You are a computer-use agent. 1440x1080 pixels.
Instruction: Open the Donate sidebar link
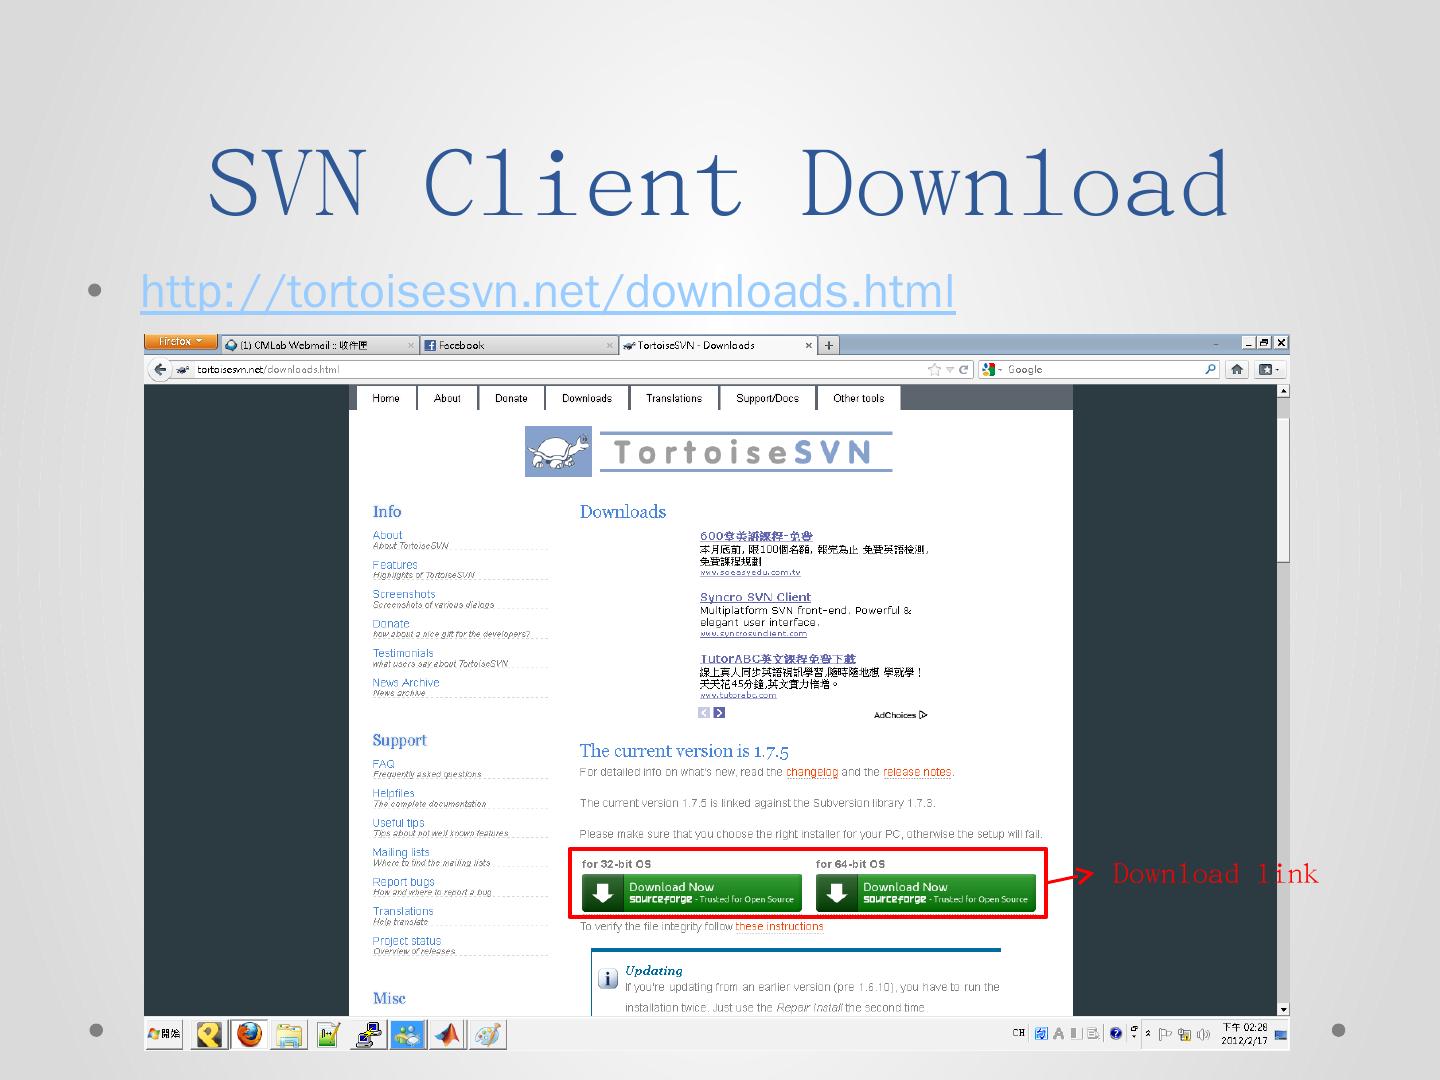[391, 624]
